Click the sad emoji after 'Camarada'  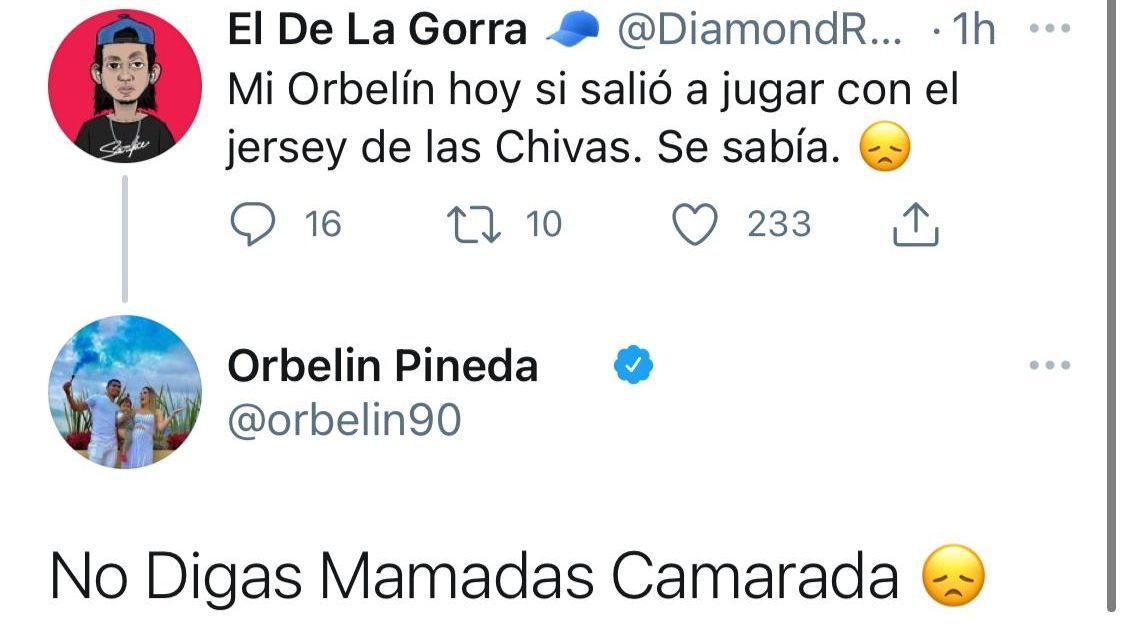pyautogui.click(x=952, y=578)
